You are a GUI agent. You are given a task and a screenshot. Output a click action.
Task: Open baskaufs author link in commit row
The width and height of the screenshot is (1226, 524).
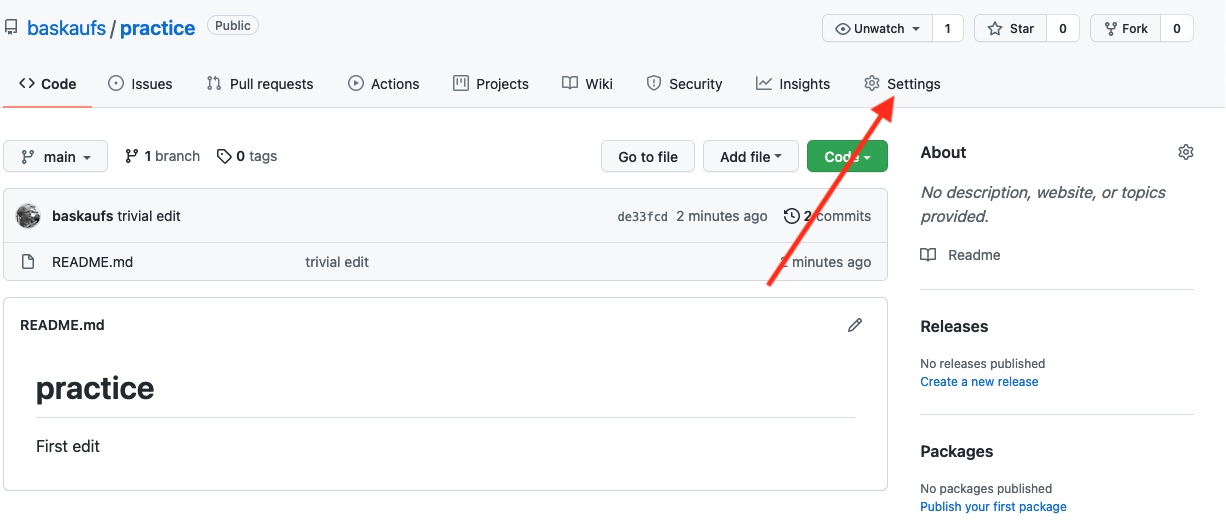(x=82, y=216)
